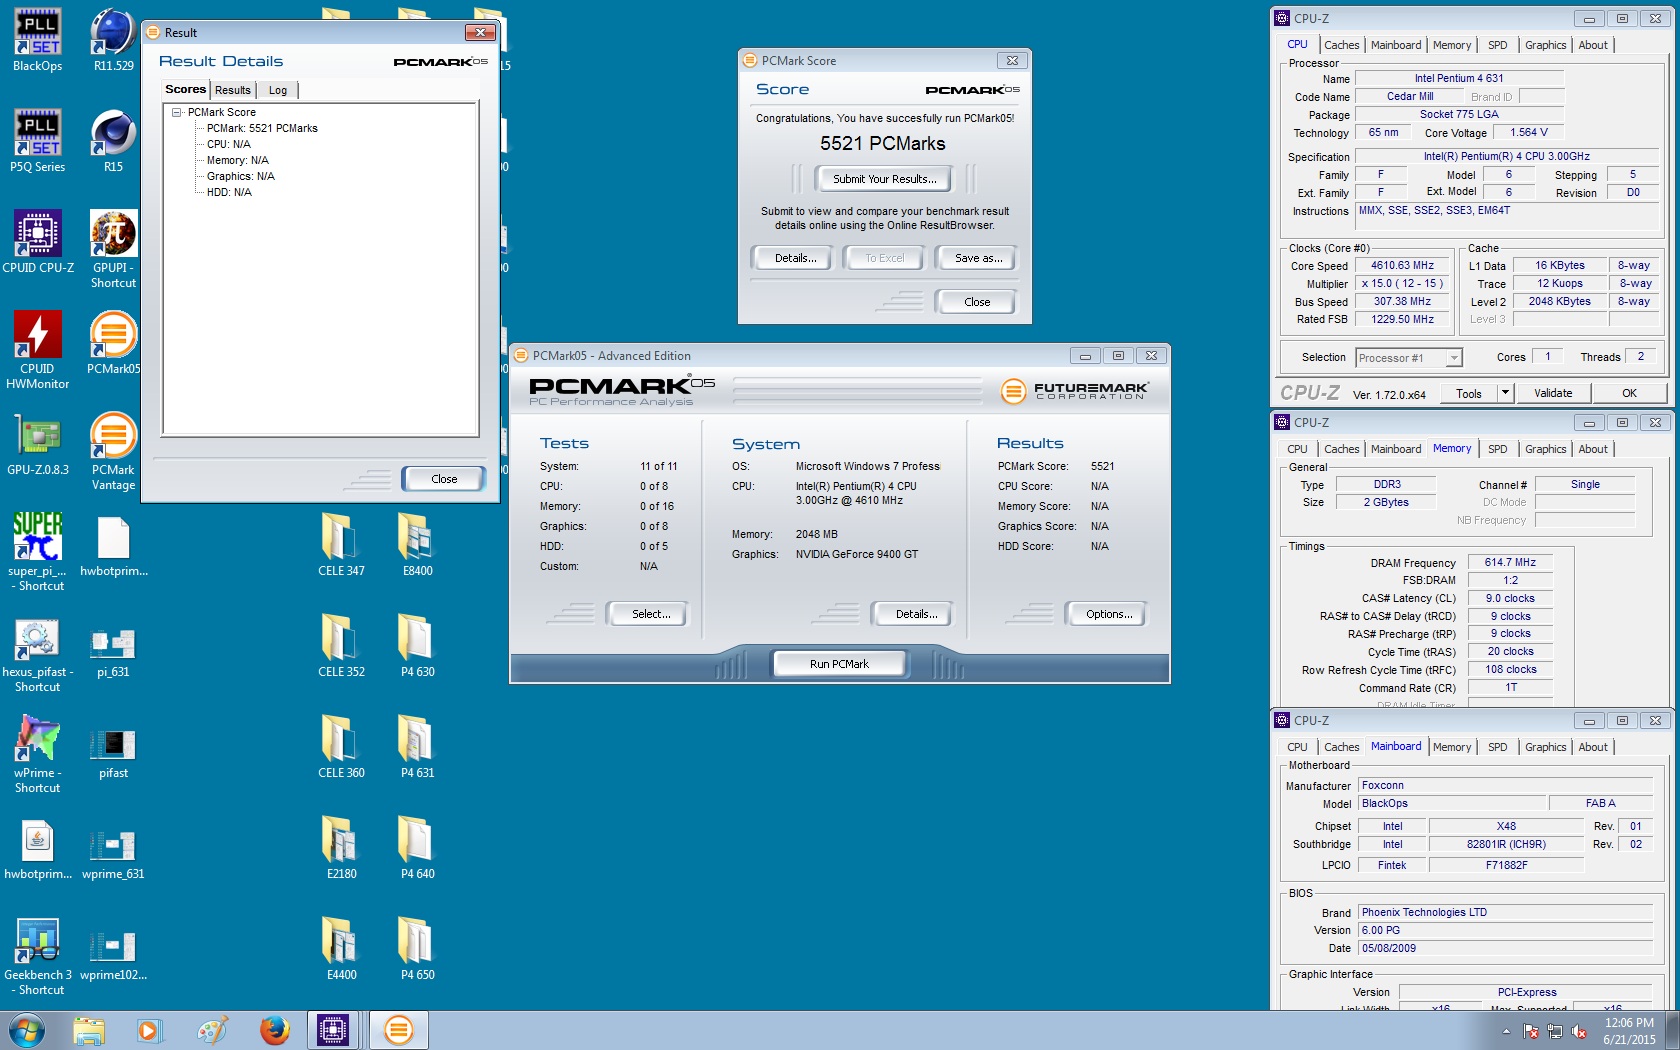Open the E2180 folder
Image resolution: width=1680 pixels, height=1050 pixels.
(341, 848)
